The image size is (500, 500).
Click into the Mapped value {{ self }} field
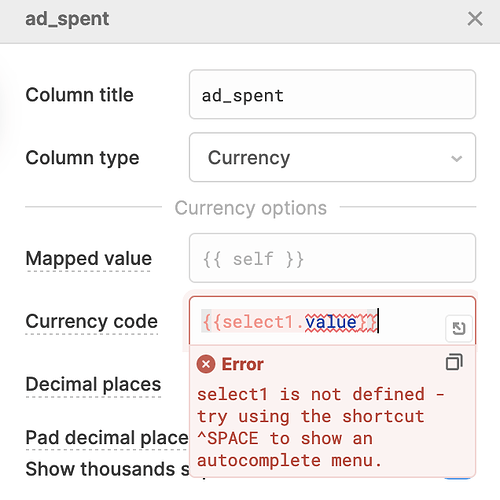332,258
